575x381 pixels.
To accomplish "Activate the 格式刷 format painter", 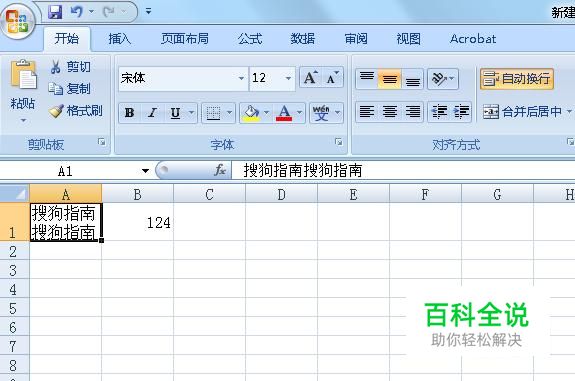I will pyautogui.click(x=76, y=111).
